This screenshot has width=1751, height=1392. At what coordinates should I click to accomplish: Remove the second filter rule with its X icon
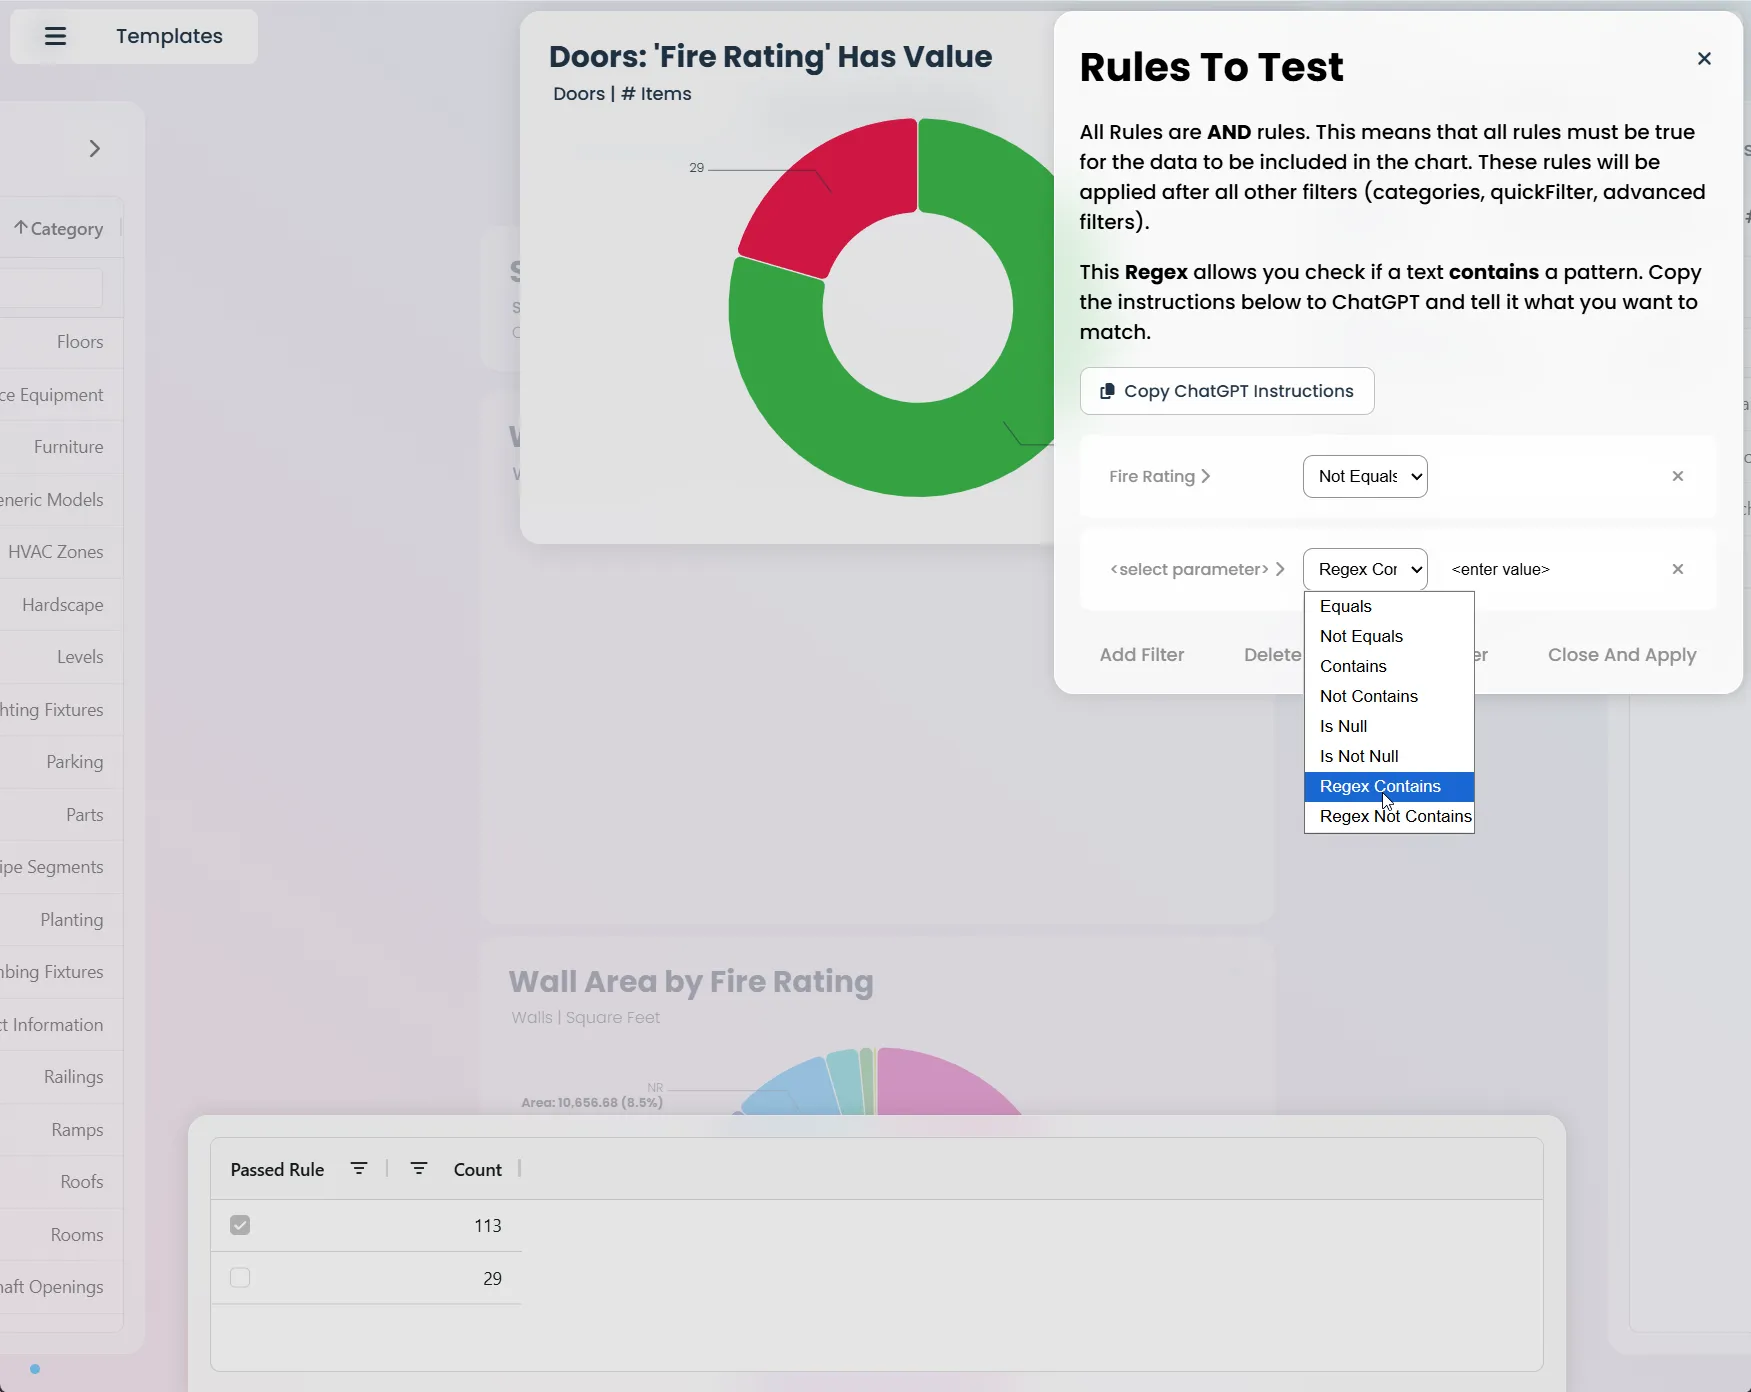pyautogui.click(x=1678, y=569)
